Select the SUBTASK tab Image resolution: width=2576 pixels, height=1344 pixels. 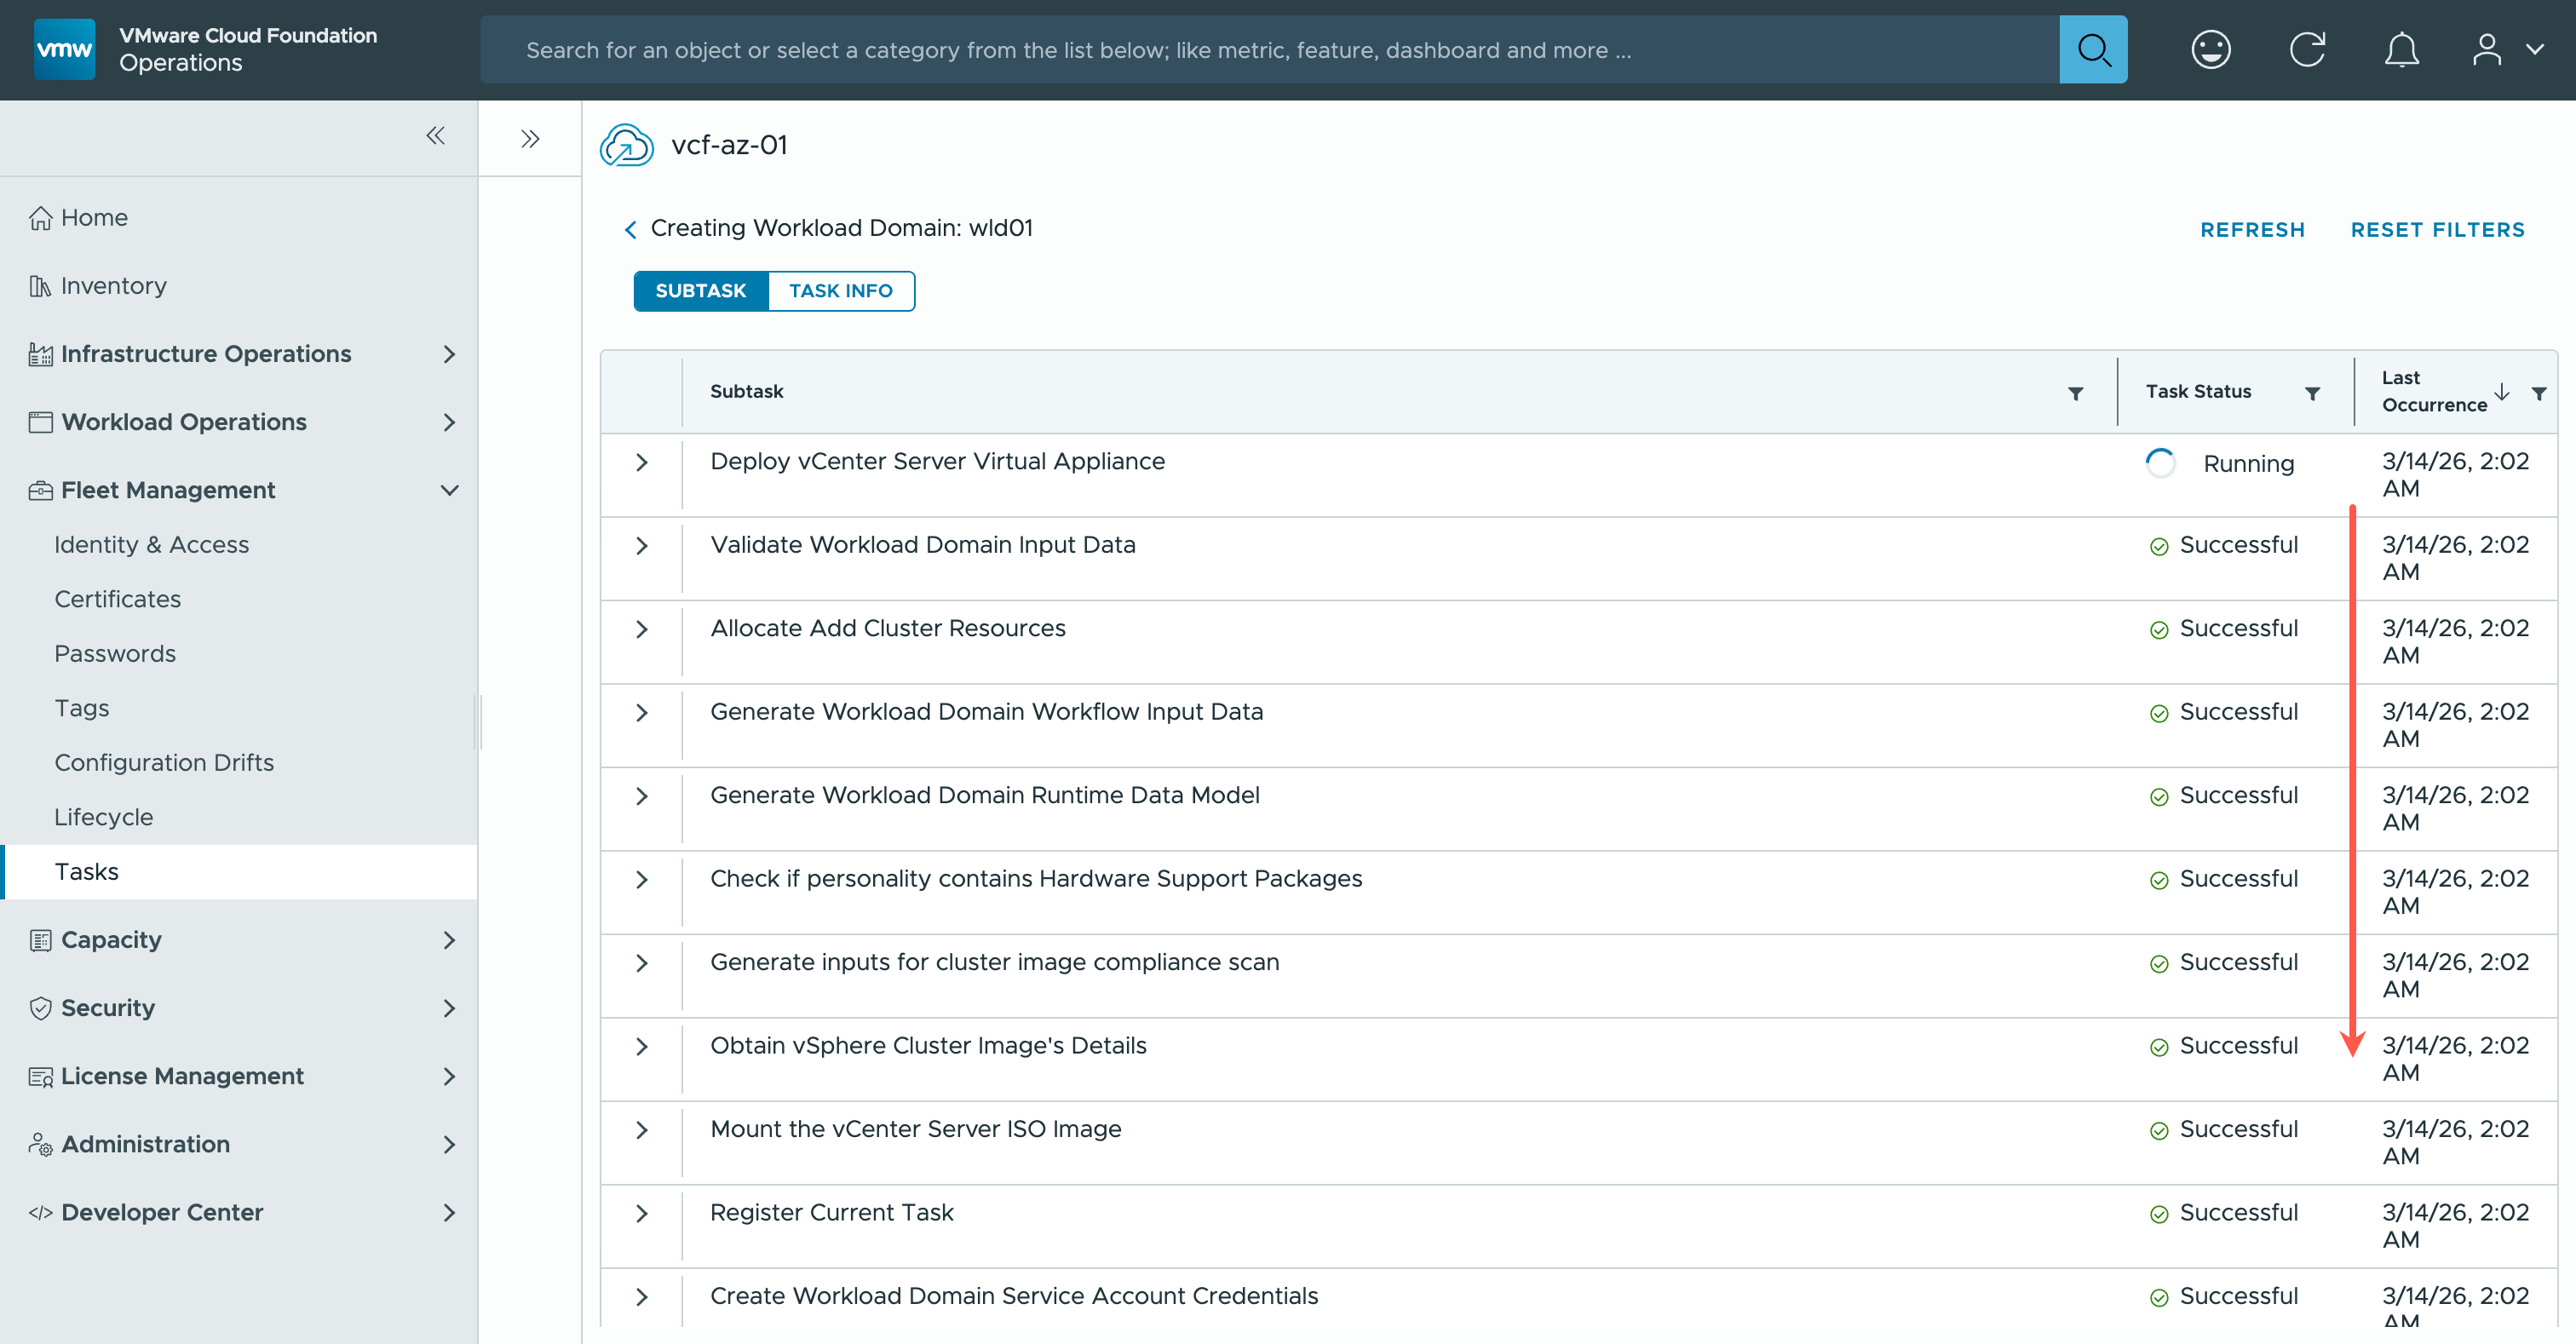pos(700,291)
